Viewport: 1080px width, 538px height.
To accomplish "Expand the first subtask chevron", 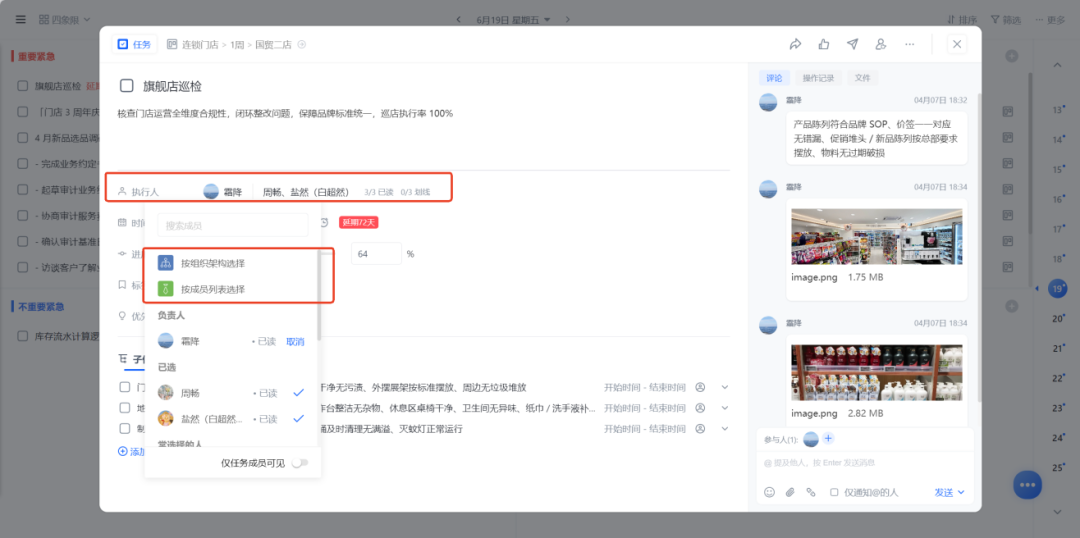I will tap(725, 387).
